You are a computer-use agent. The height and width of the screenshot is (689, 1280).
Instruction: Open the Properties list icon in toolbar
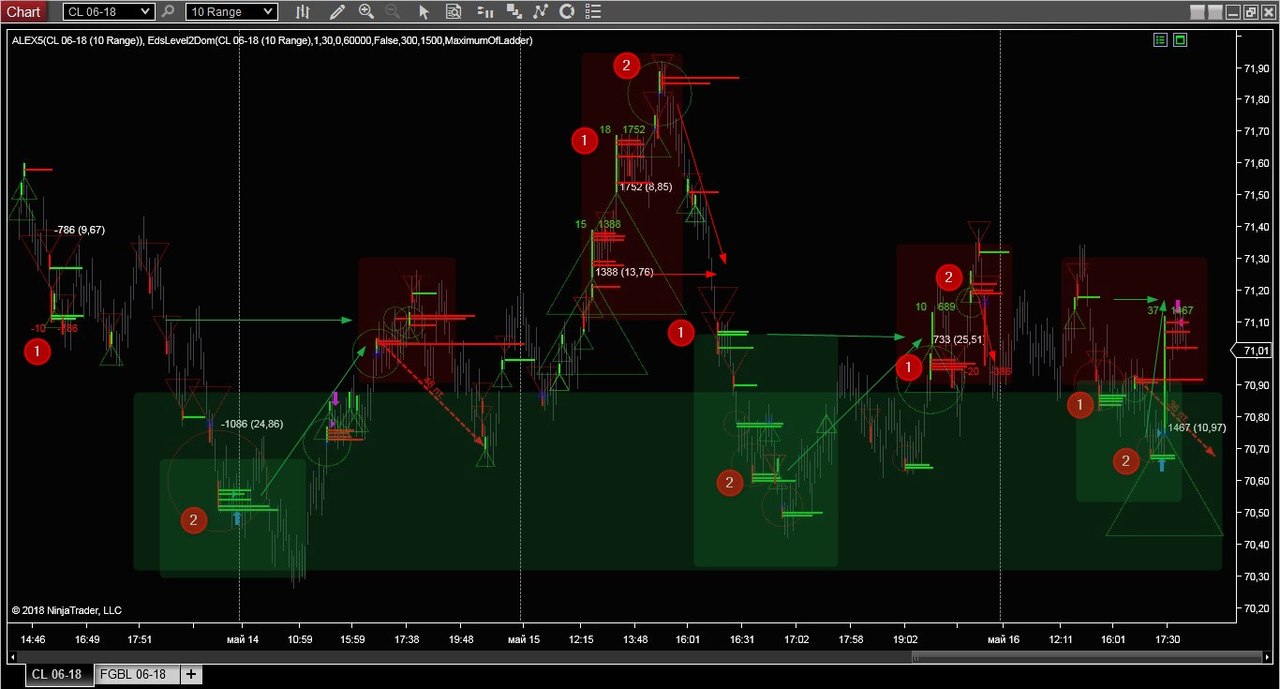[x=594, y=12]
